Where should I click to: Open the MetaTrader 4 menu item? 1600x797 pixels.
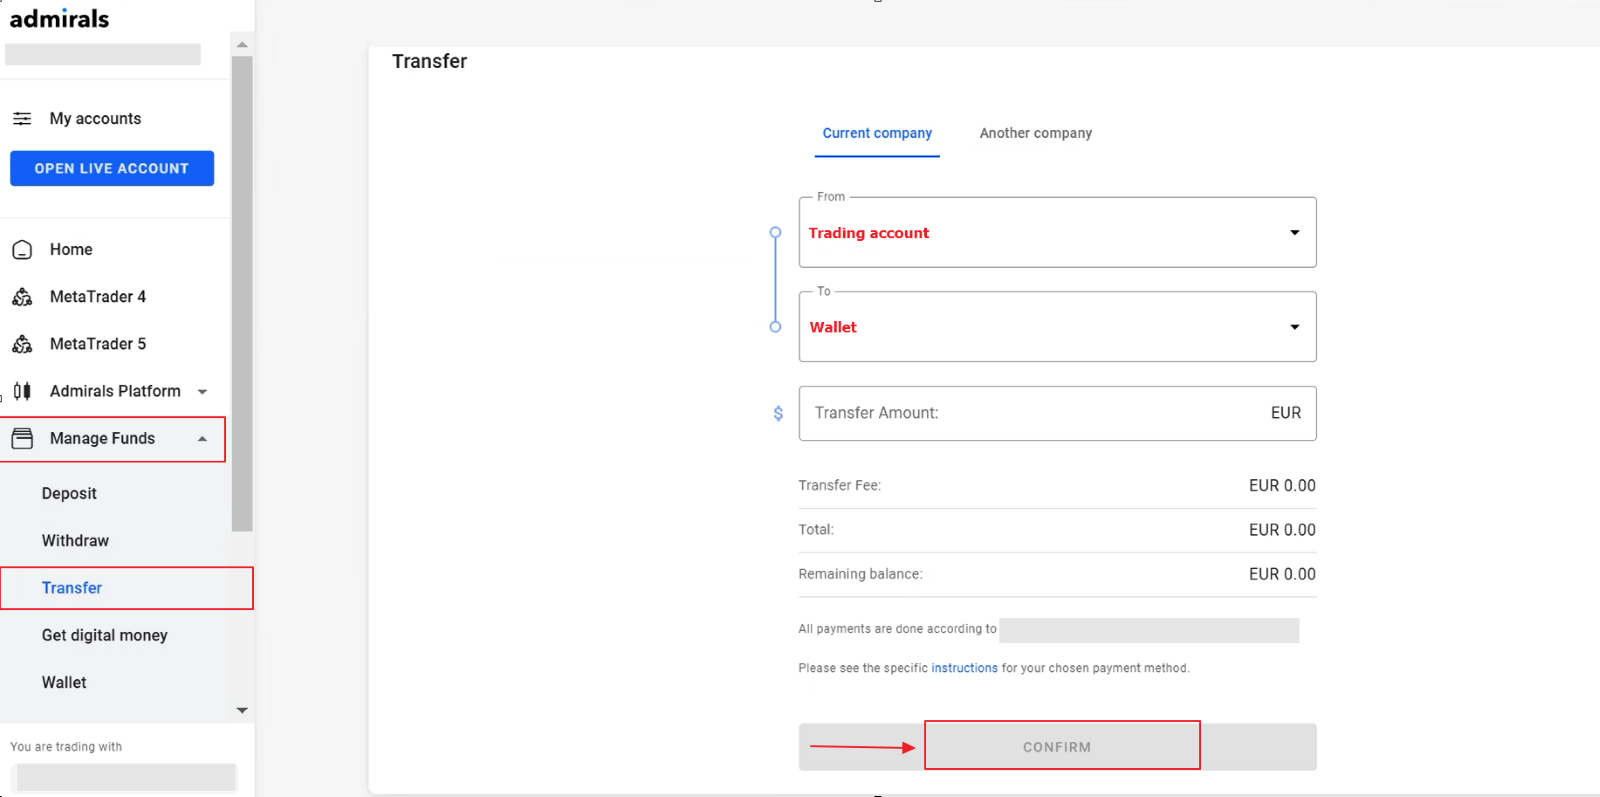[x=98, y=296]
